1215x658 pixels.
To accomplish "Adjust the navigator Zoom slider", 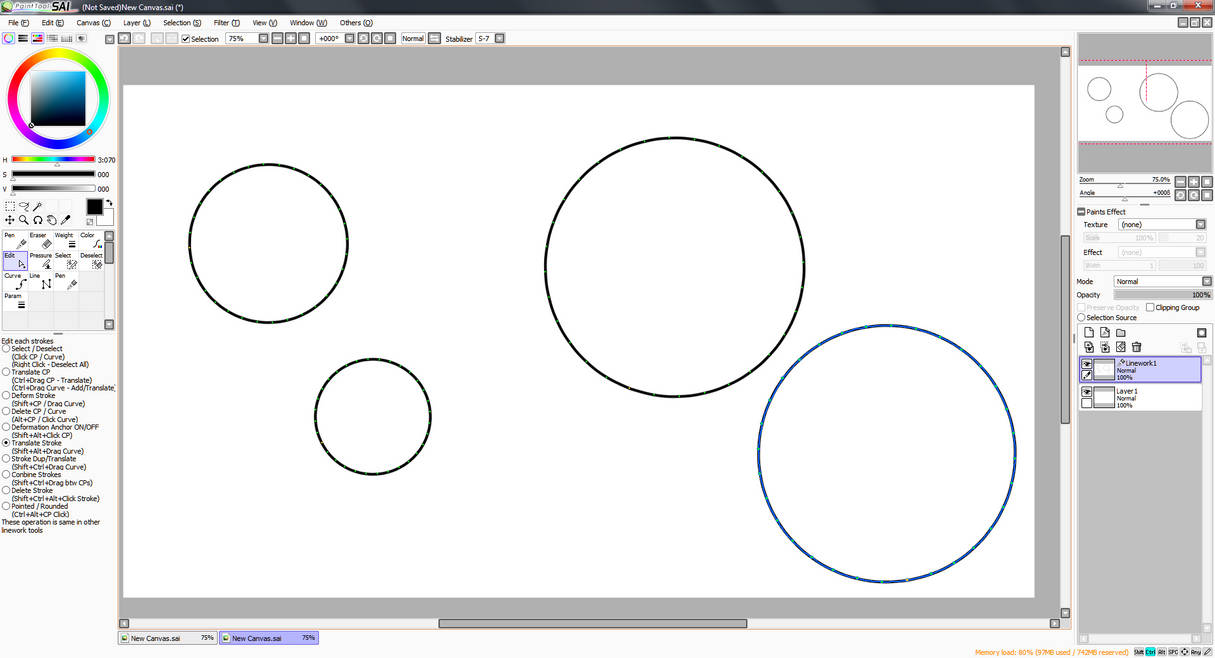I will (x=1124, y=185).
